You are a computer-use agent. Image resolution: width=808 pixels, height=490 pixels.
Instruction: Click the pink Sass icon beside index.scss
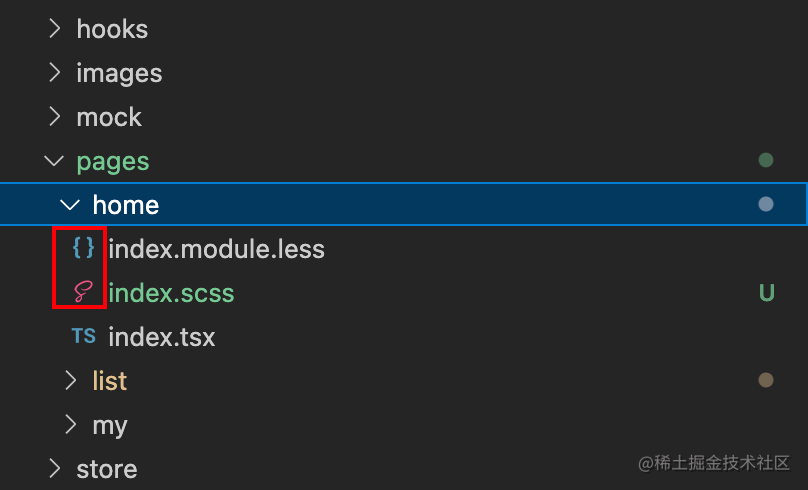[x=83, y=292]
